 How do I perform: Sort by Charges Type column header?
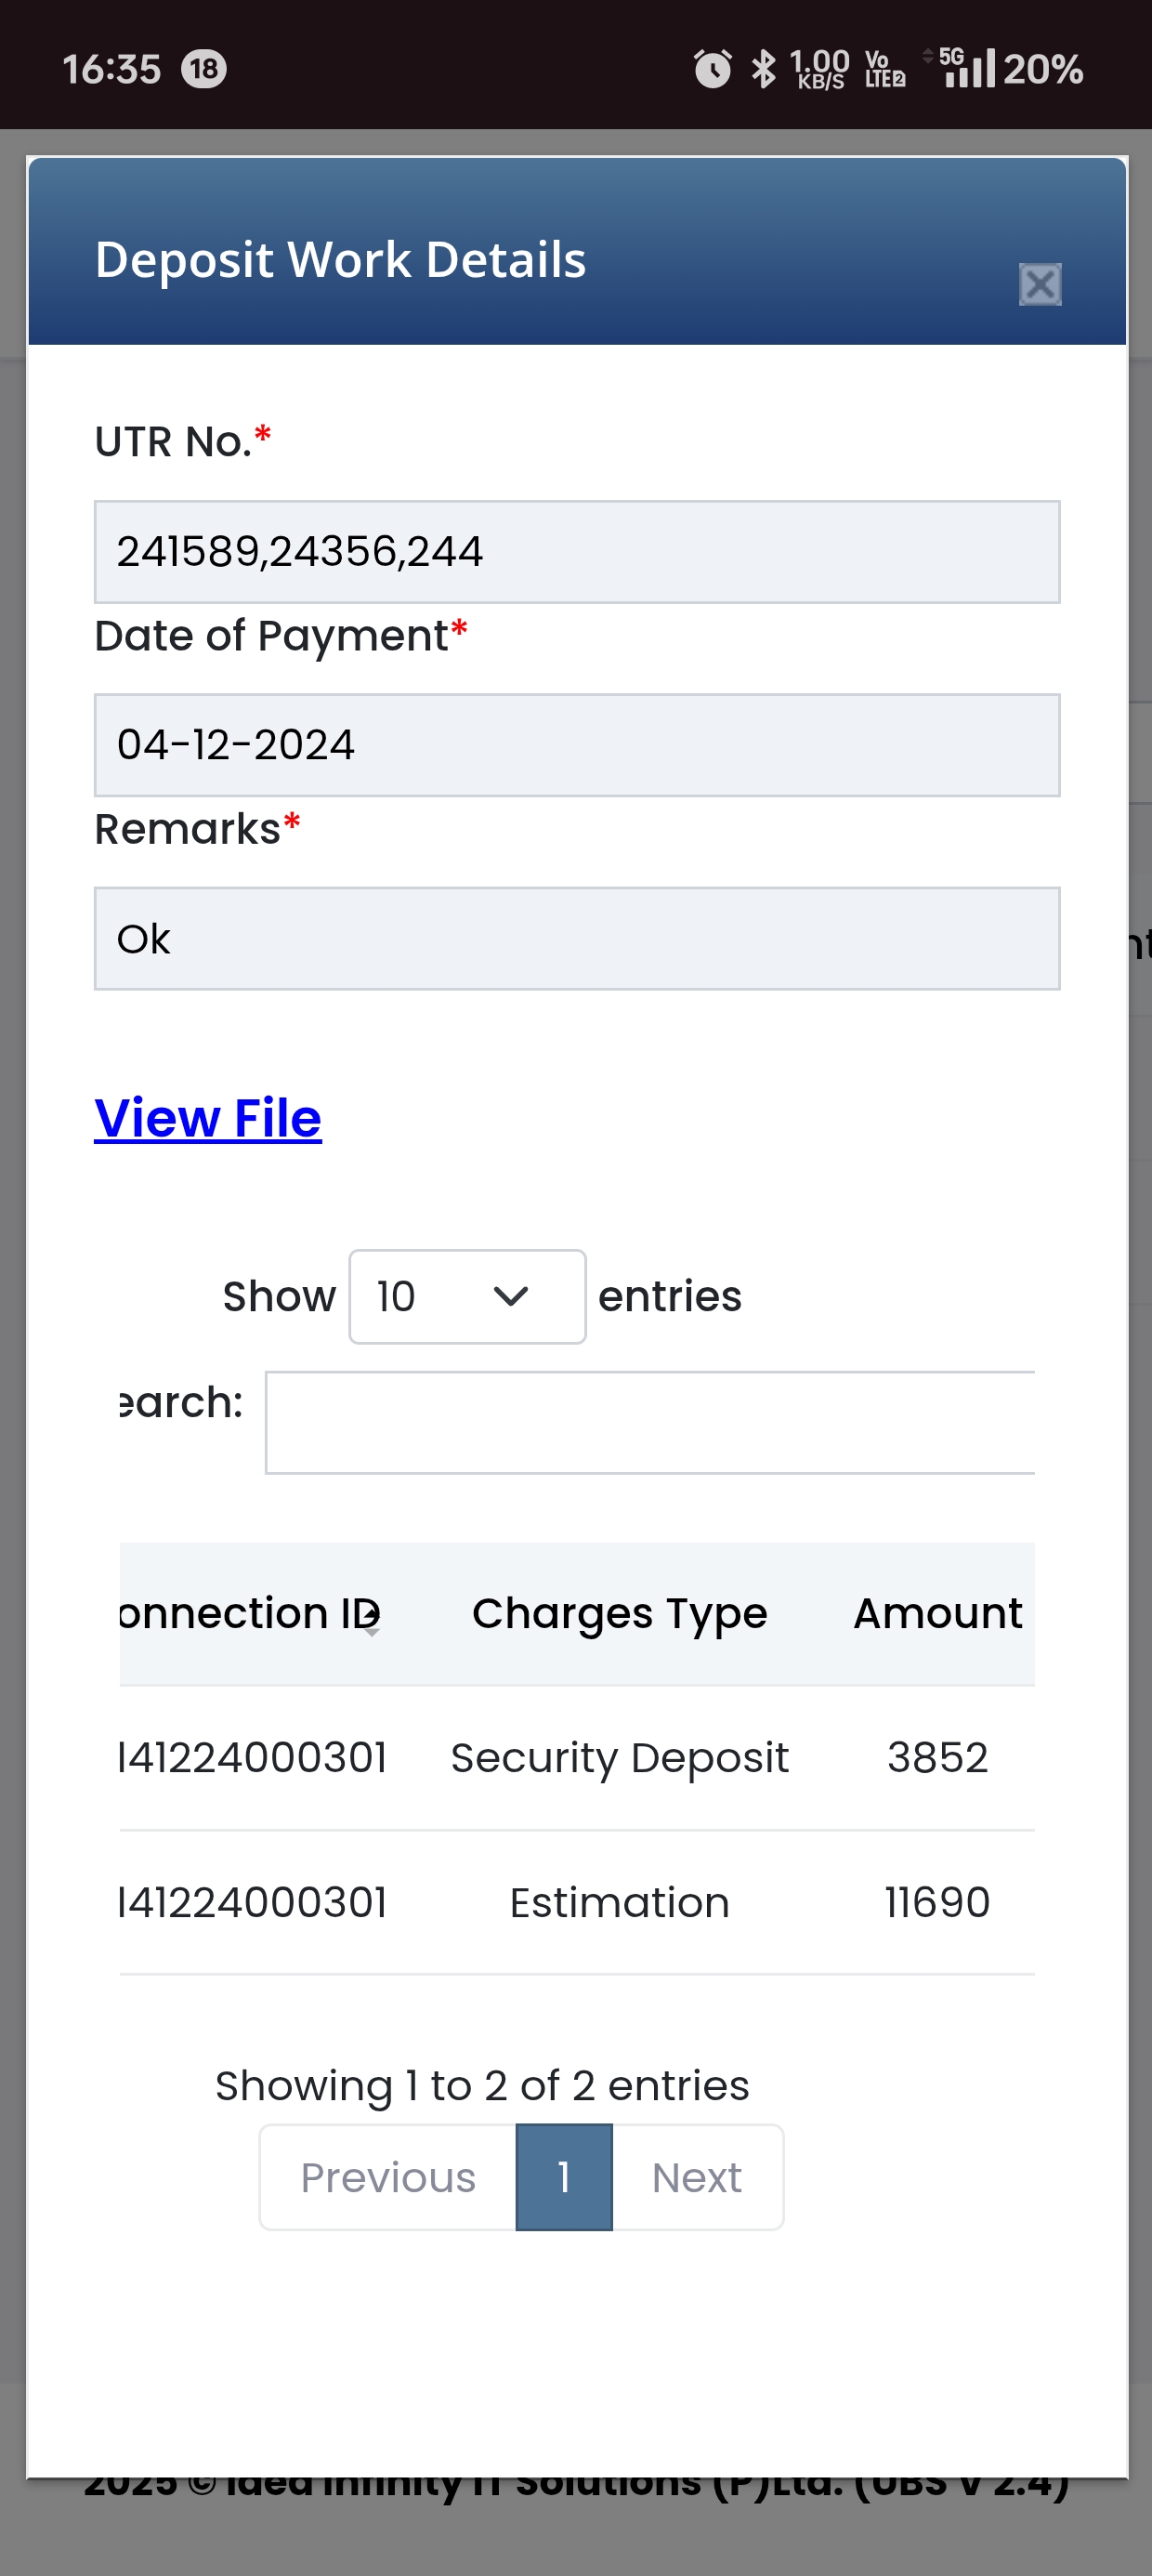619,1614
